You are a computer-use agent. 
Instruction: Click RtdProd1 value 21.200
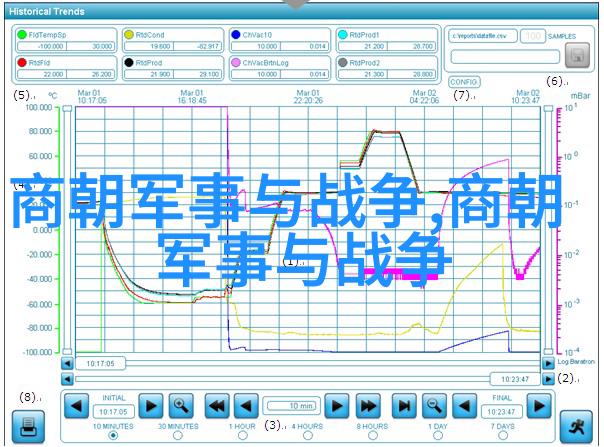[362, 46]
